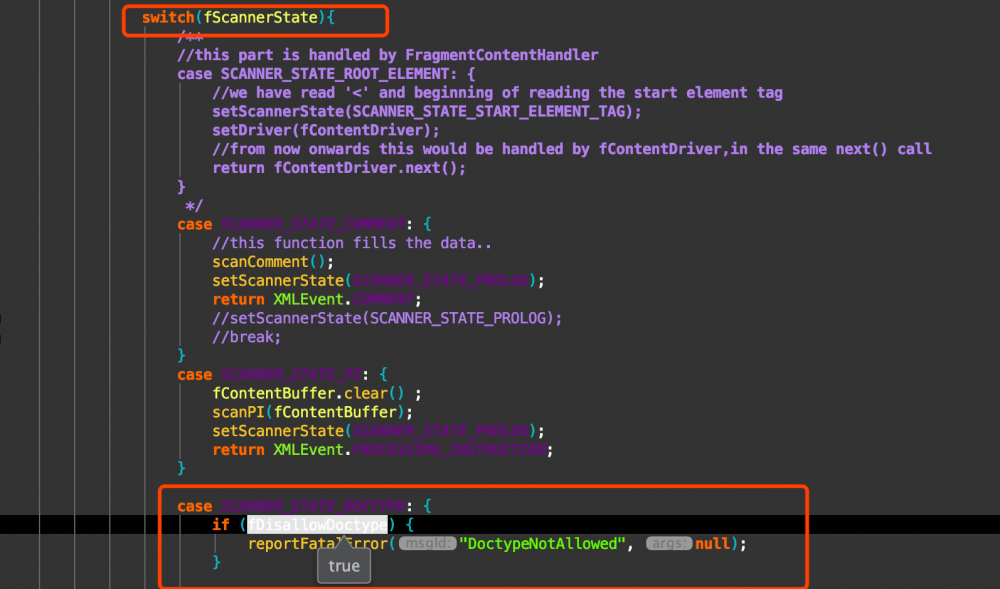Screen dimensions: 1000x589
Task: Click the fContentBuffer.clear() statement
Action: coord(317,393)
